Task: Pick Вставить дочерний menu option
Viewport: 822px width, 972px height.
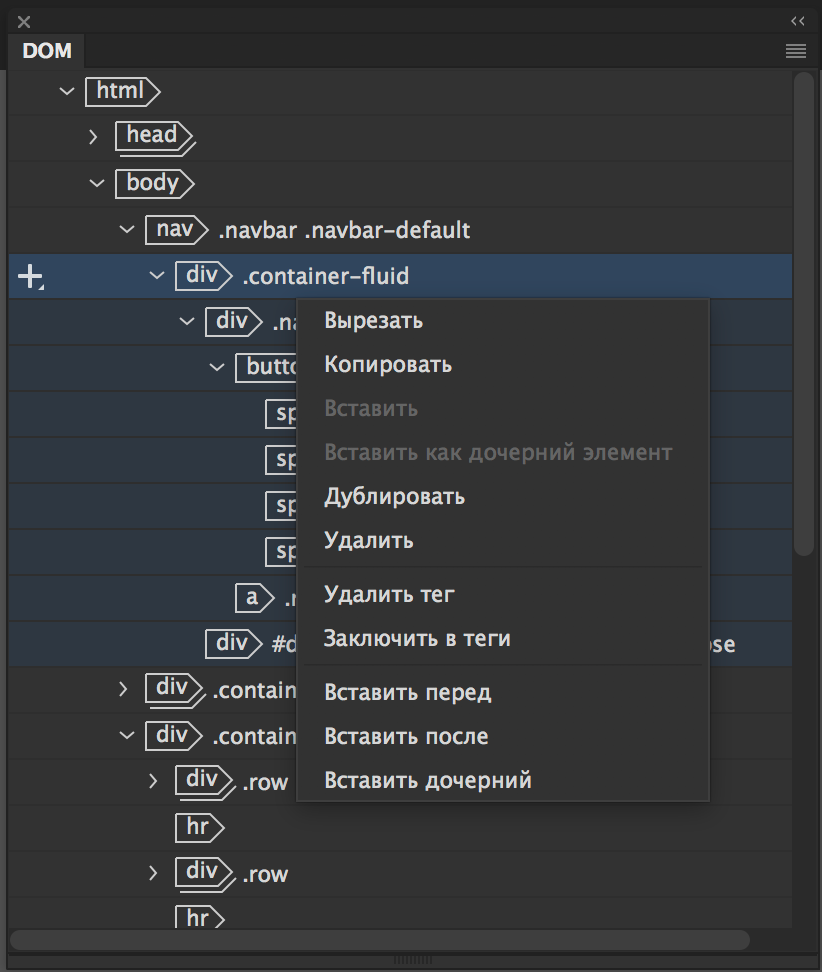Action: click(427, 780)
